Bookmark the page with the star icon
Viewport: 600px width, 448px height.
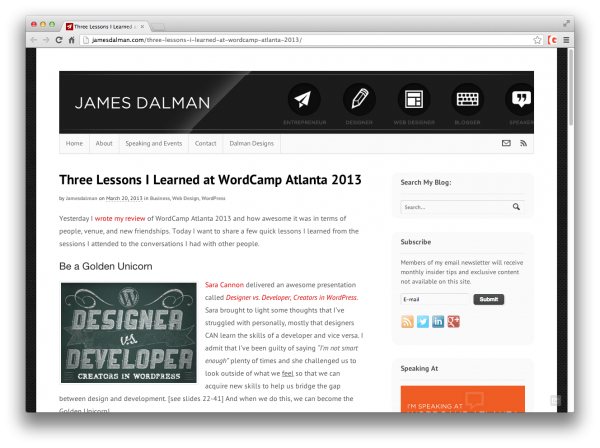pyautogui.click(x=537, y=40)
